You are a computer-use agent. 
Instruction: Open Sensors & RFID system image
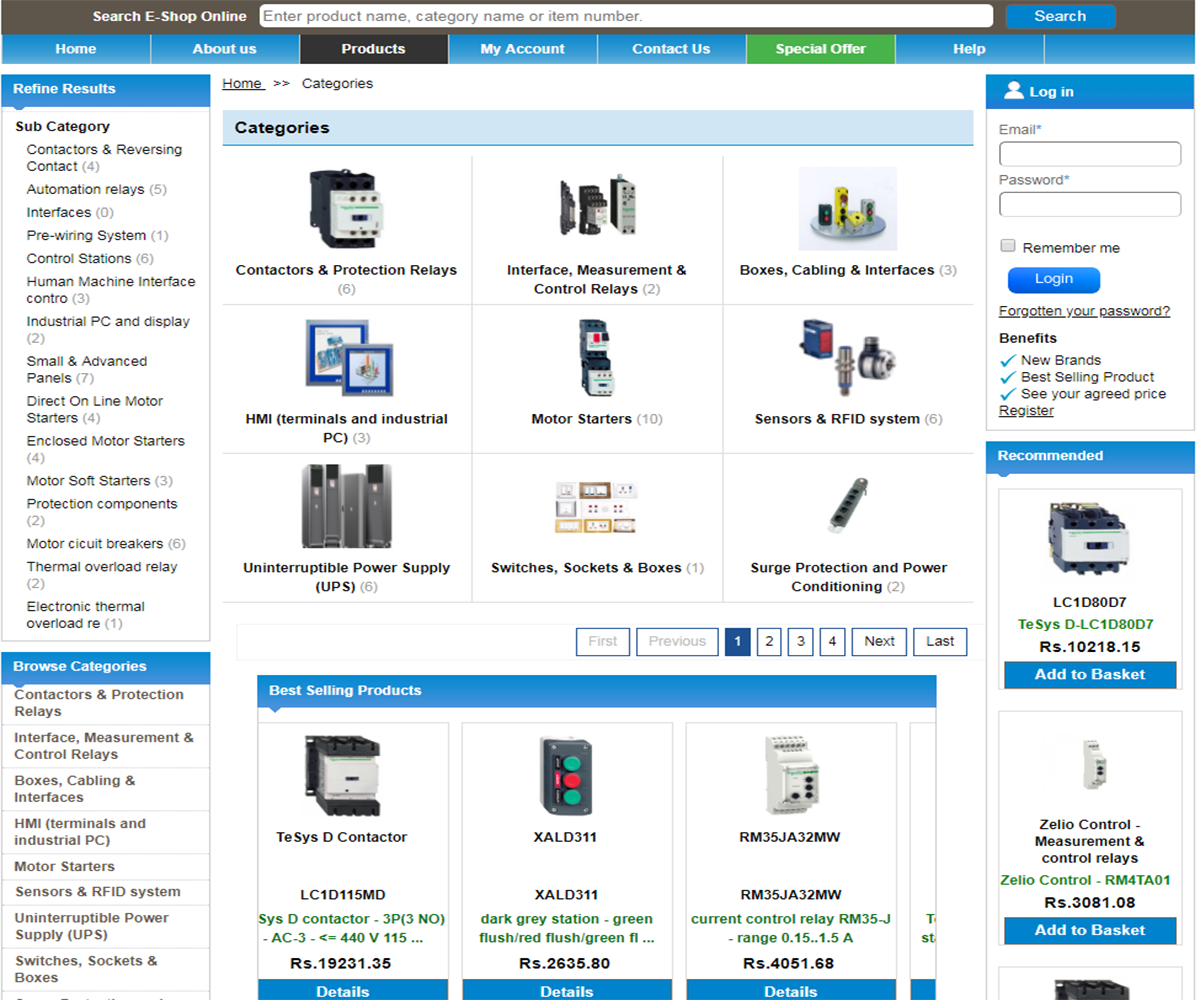(x=848, y=359)
